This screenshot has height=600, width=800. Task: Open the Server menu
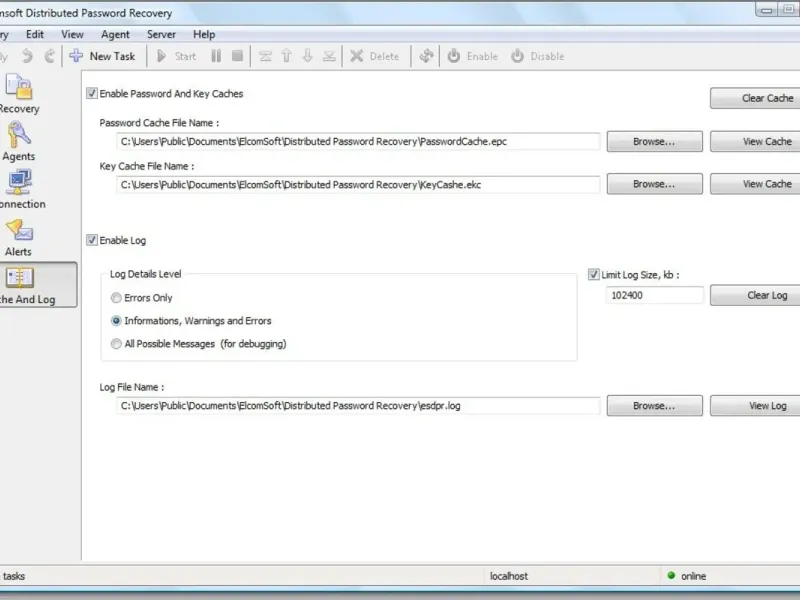click(161, 34)
